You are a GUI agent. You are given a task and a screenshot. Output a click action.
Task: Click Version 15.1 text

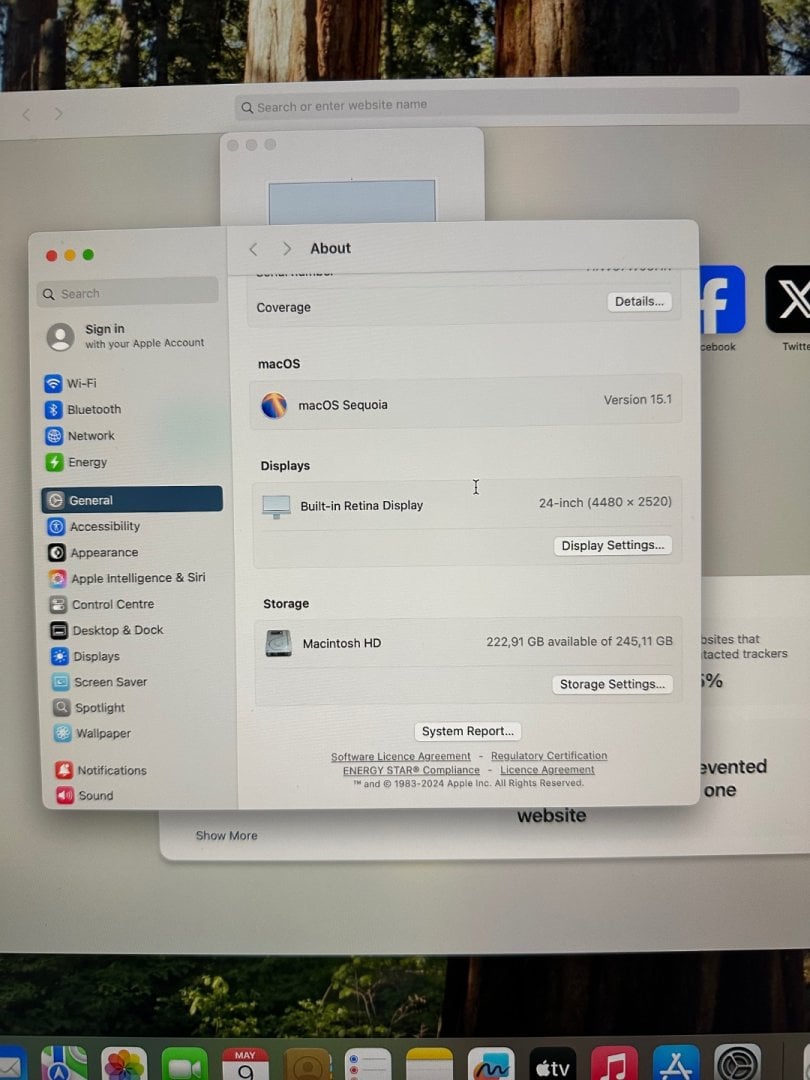tap(638, 399)
